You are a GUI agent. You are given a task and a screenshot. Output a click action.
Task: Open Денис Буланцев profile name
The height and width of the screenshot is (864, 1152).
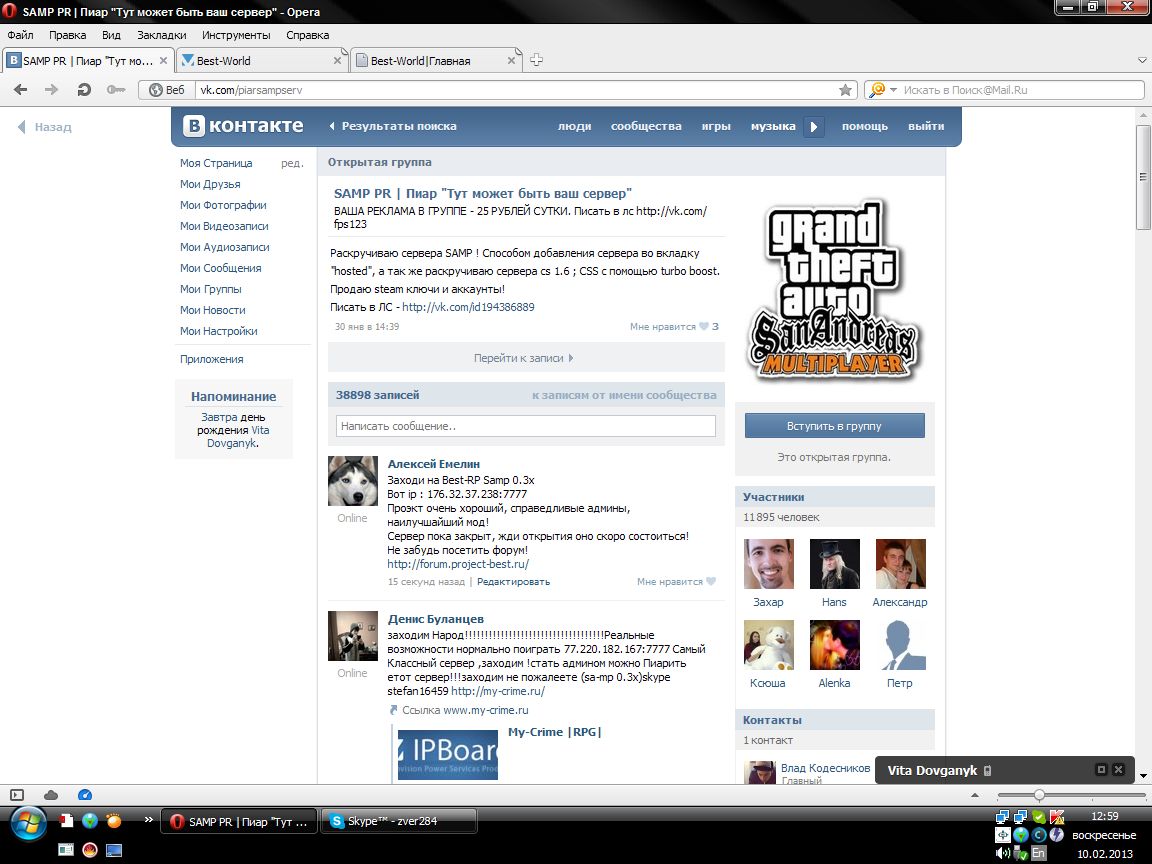(436, 619)
